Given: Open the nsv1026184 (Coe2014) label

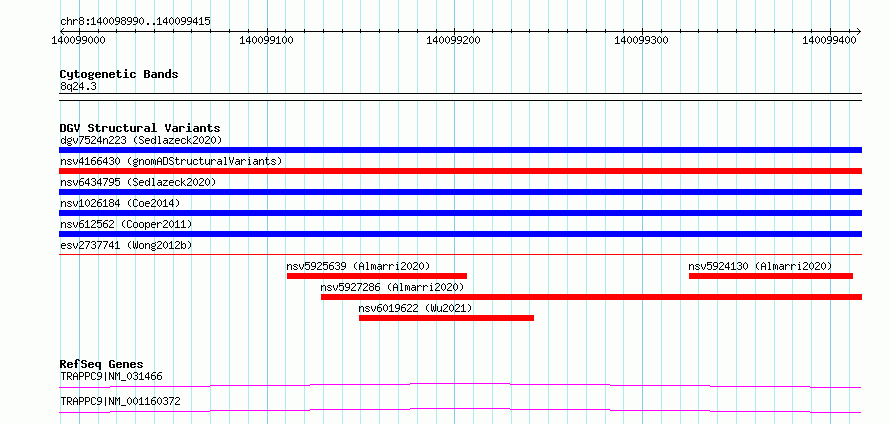Looking at the screenshot, I should pos(120,203).
